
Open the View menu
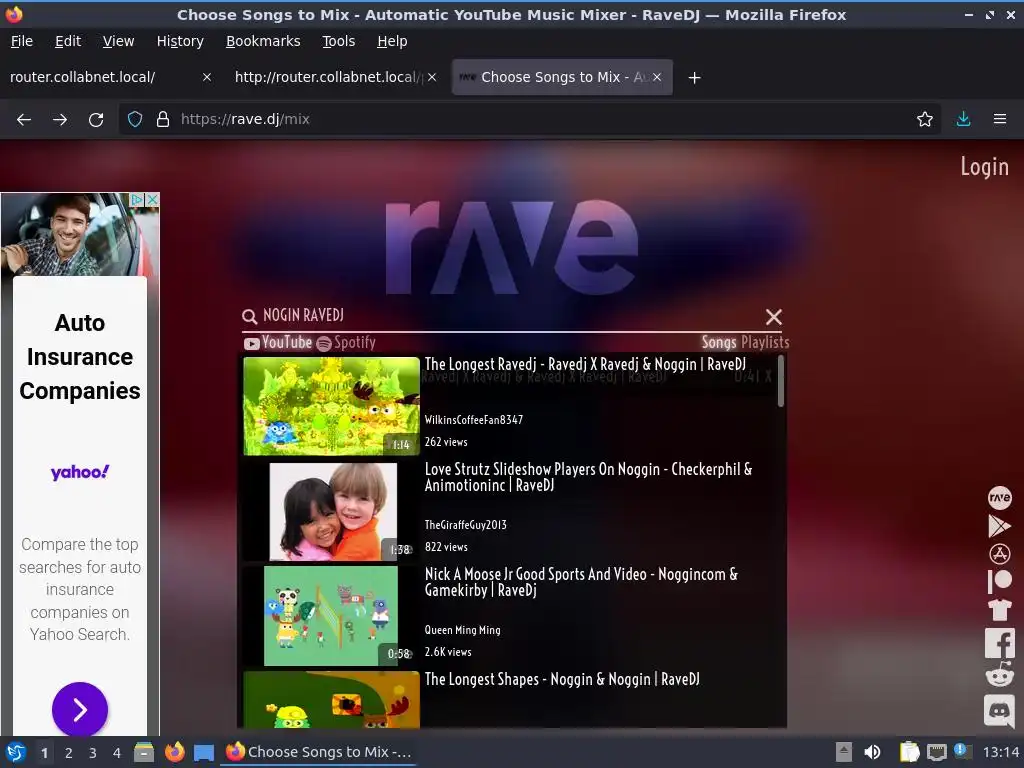[118, 41]
